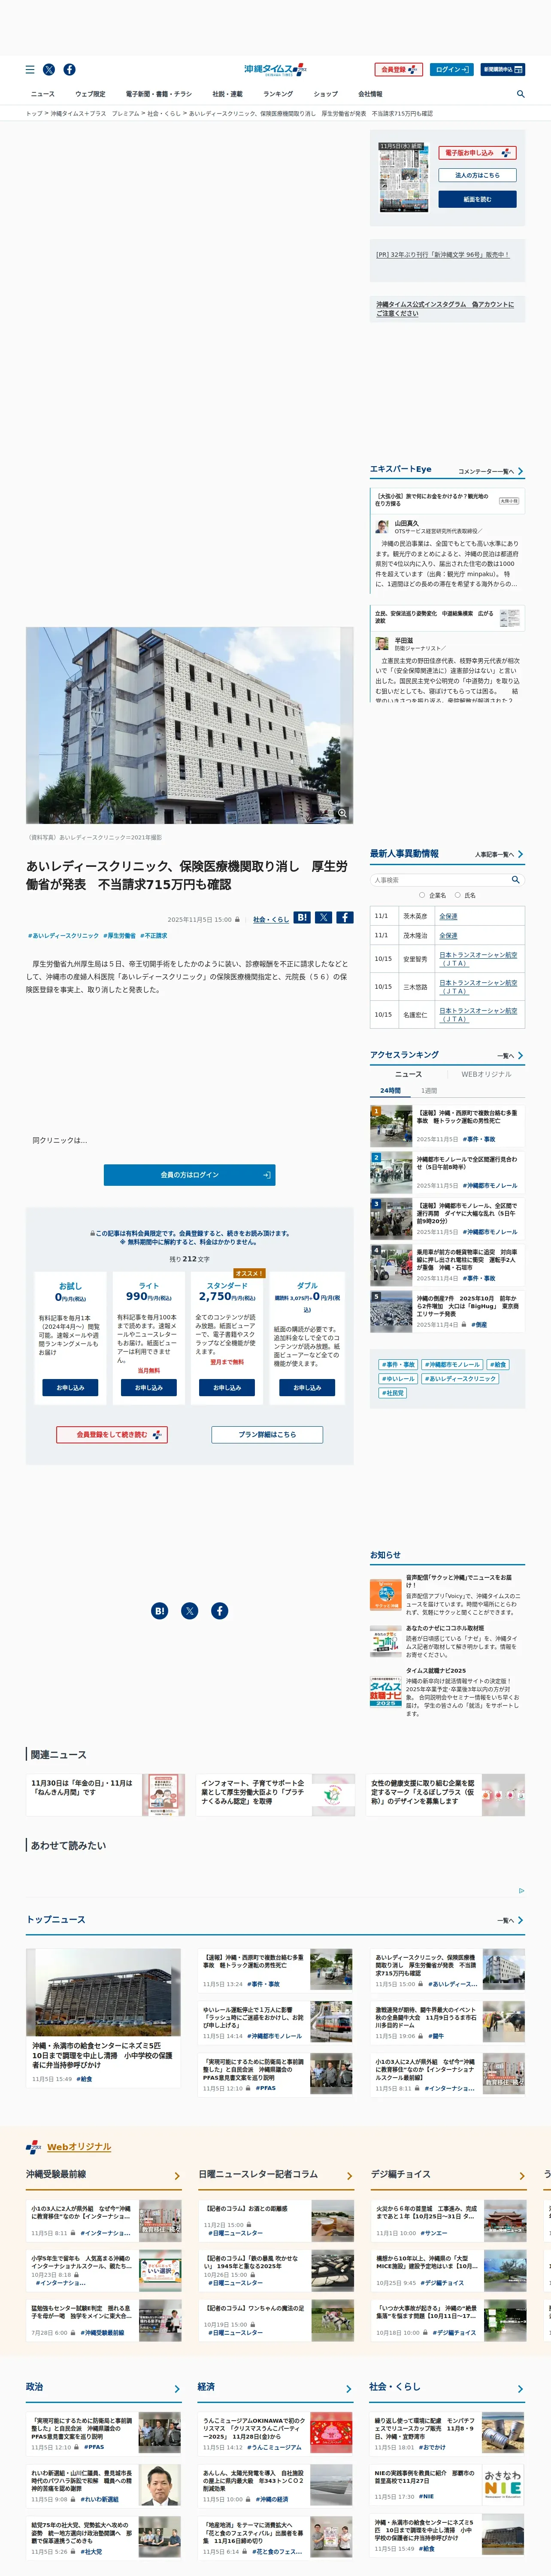Click the Okinawa Times Plus logo

[275, 70]
